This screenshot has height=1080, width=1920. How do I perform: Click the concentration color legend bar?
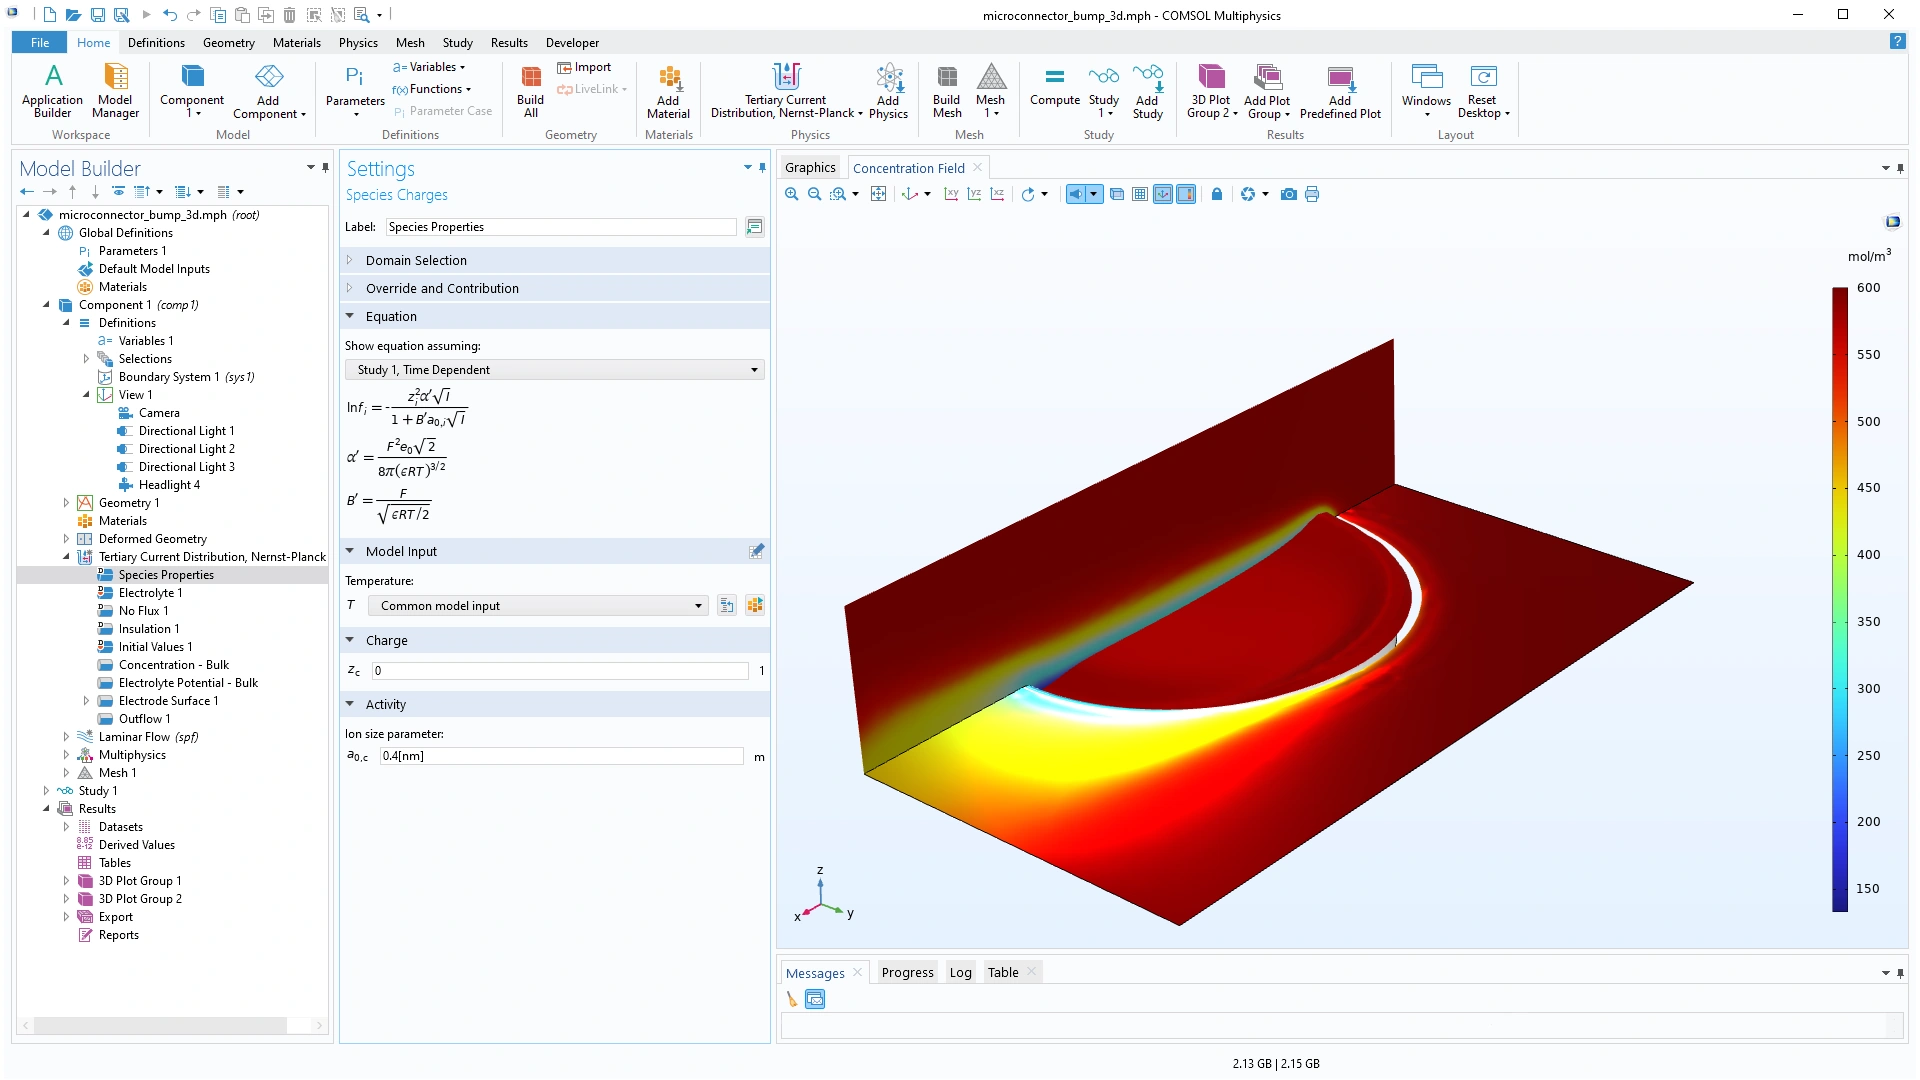pyautogui.click(x=1839, y=600)
